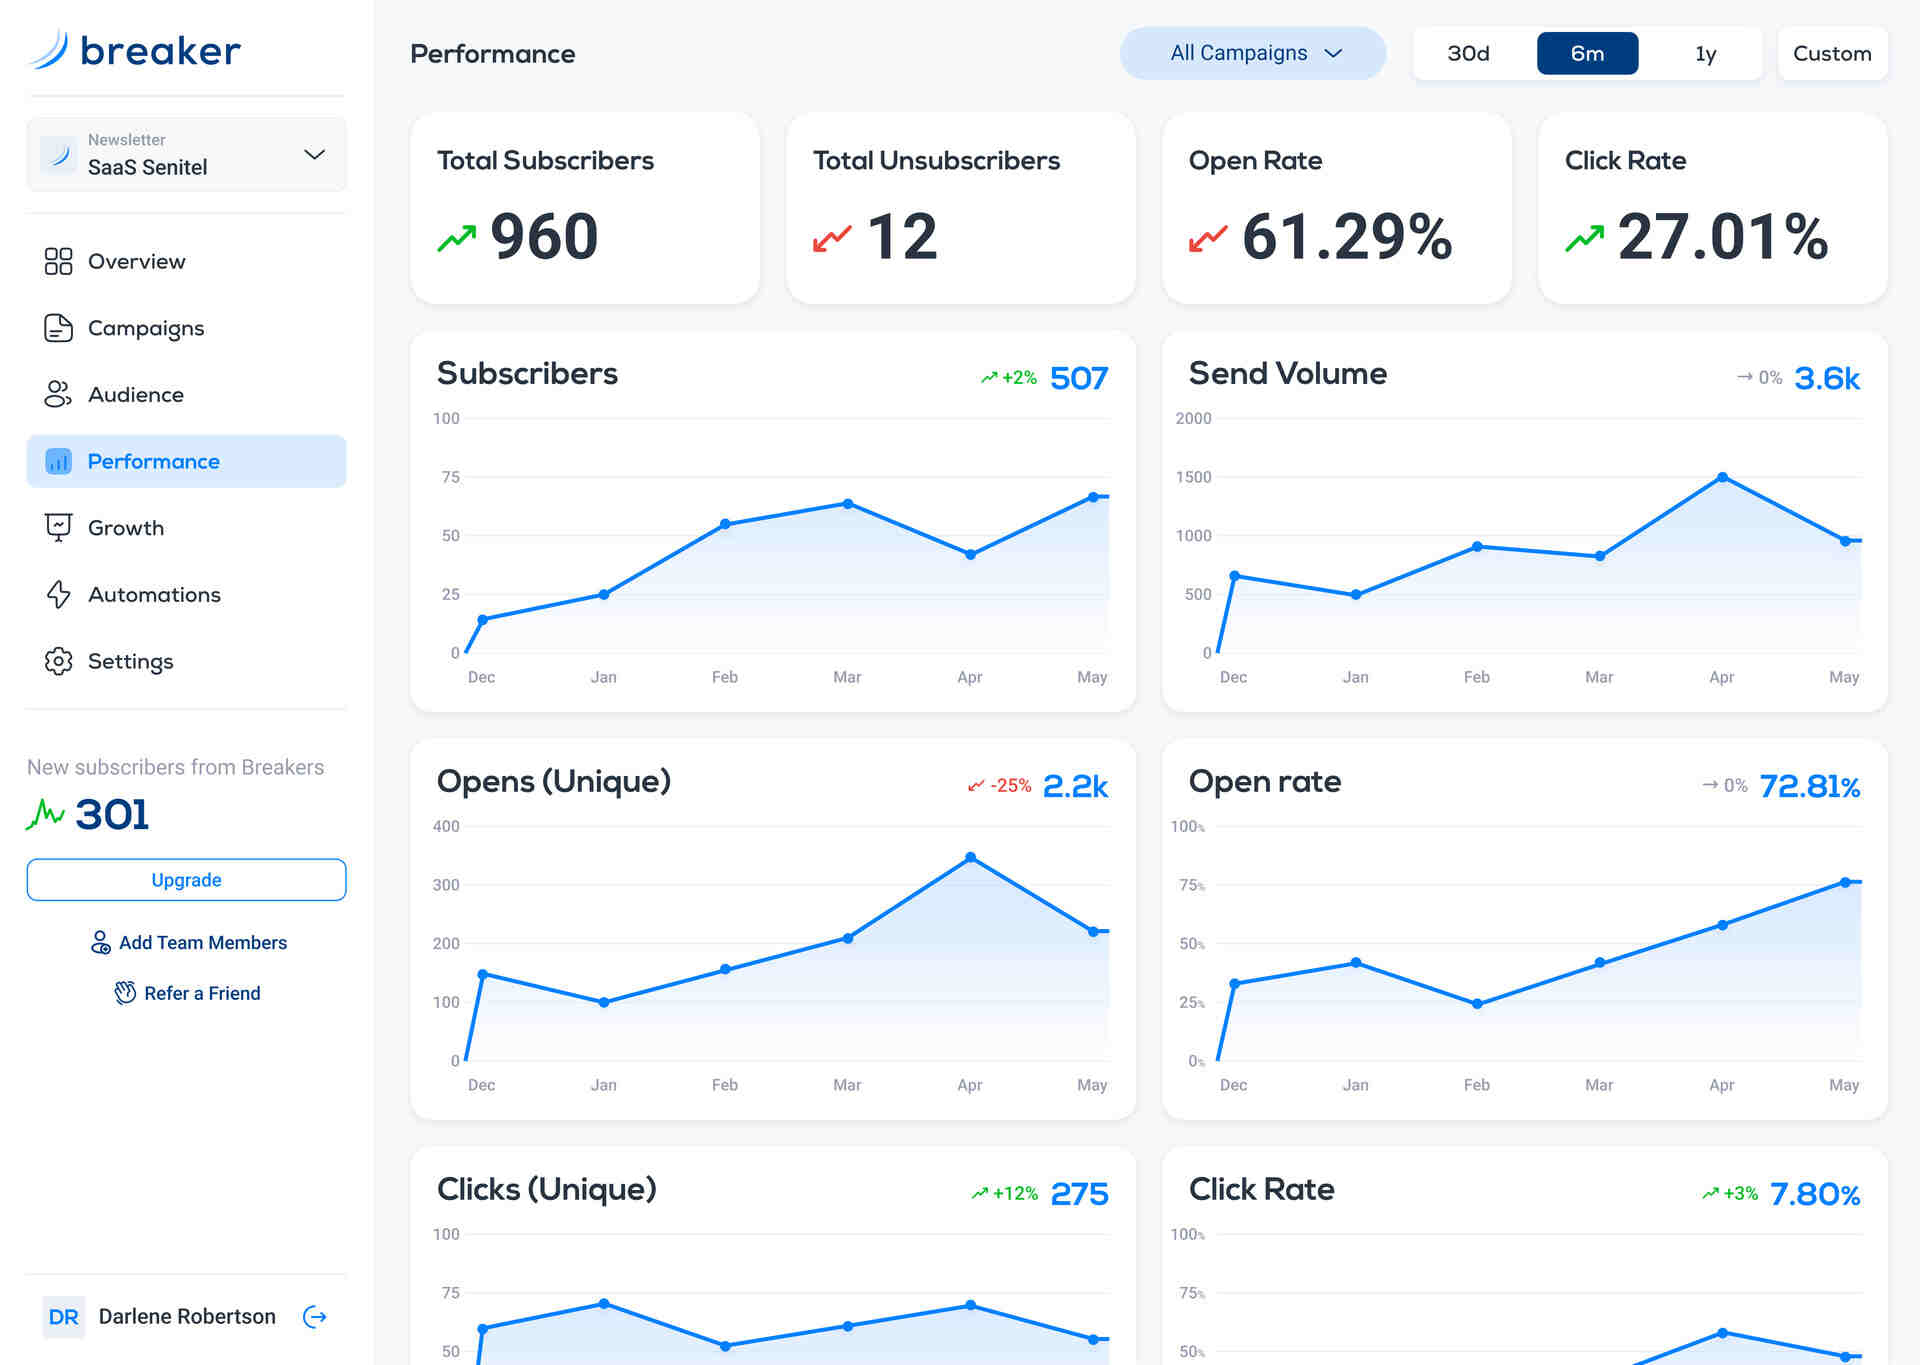Open the Custom date range picker
Screen dimensions: 1920x1365
[x=1832, y=53]
